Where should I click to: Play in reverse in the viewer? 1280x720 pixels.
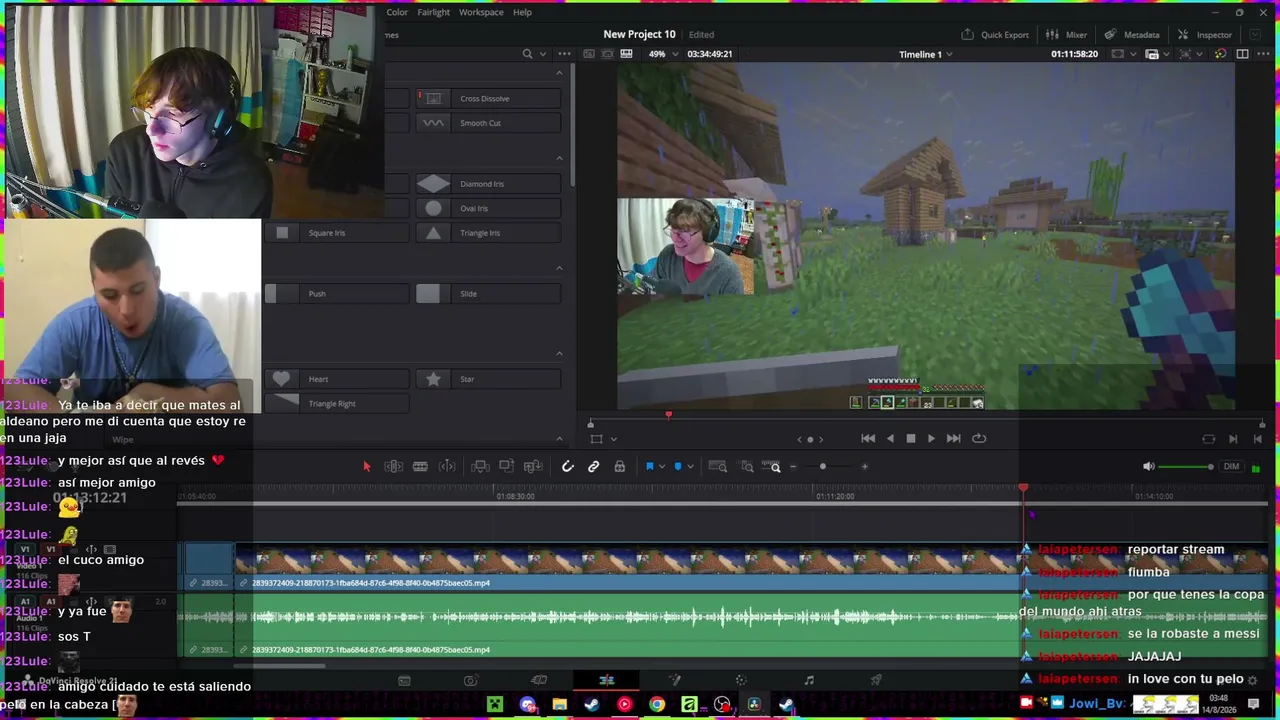click(890, 438)
